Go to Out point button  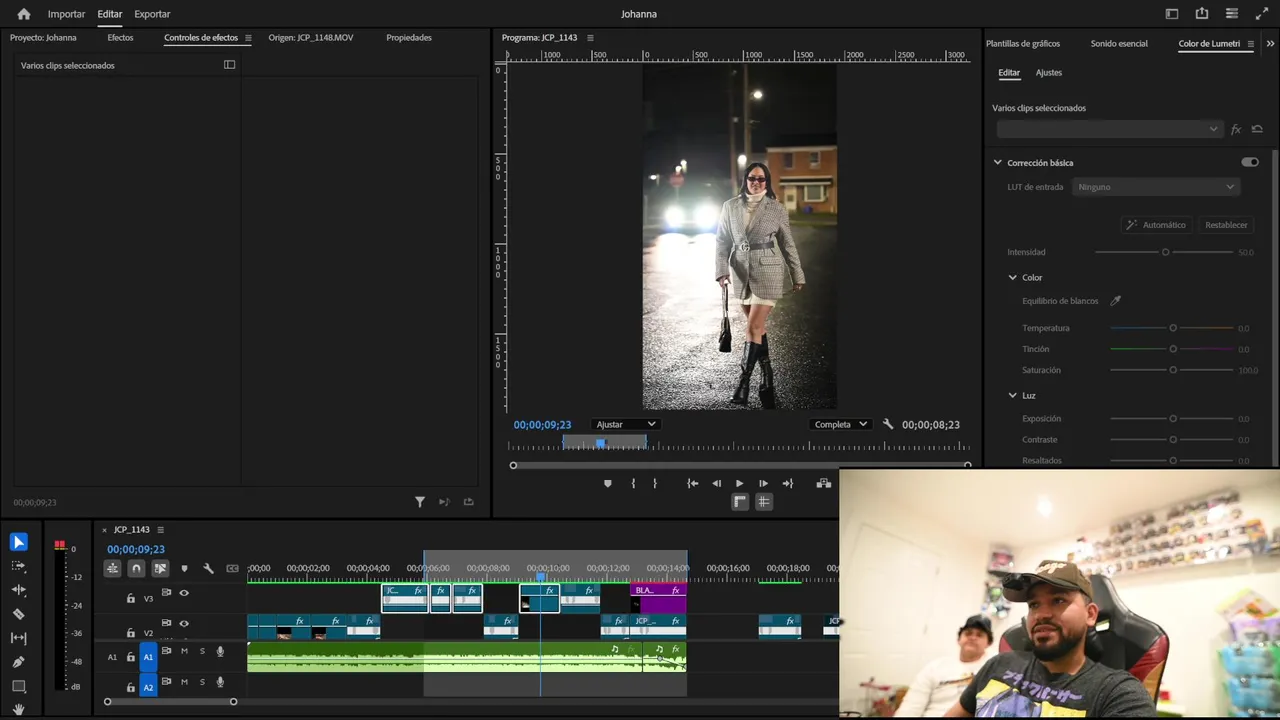[x=787, y=483]
